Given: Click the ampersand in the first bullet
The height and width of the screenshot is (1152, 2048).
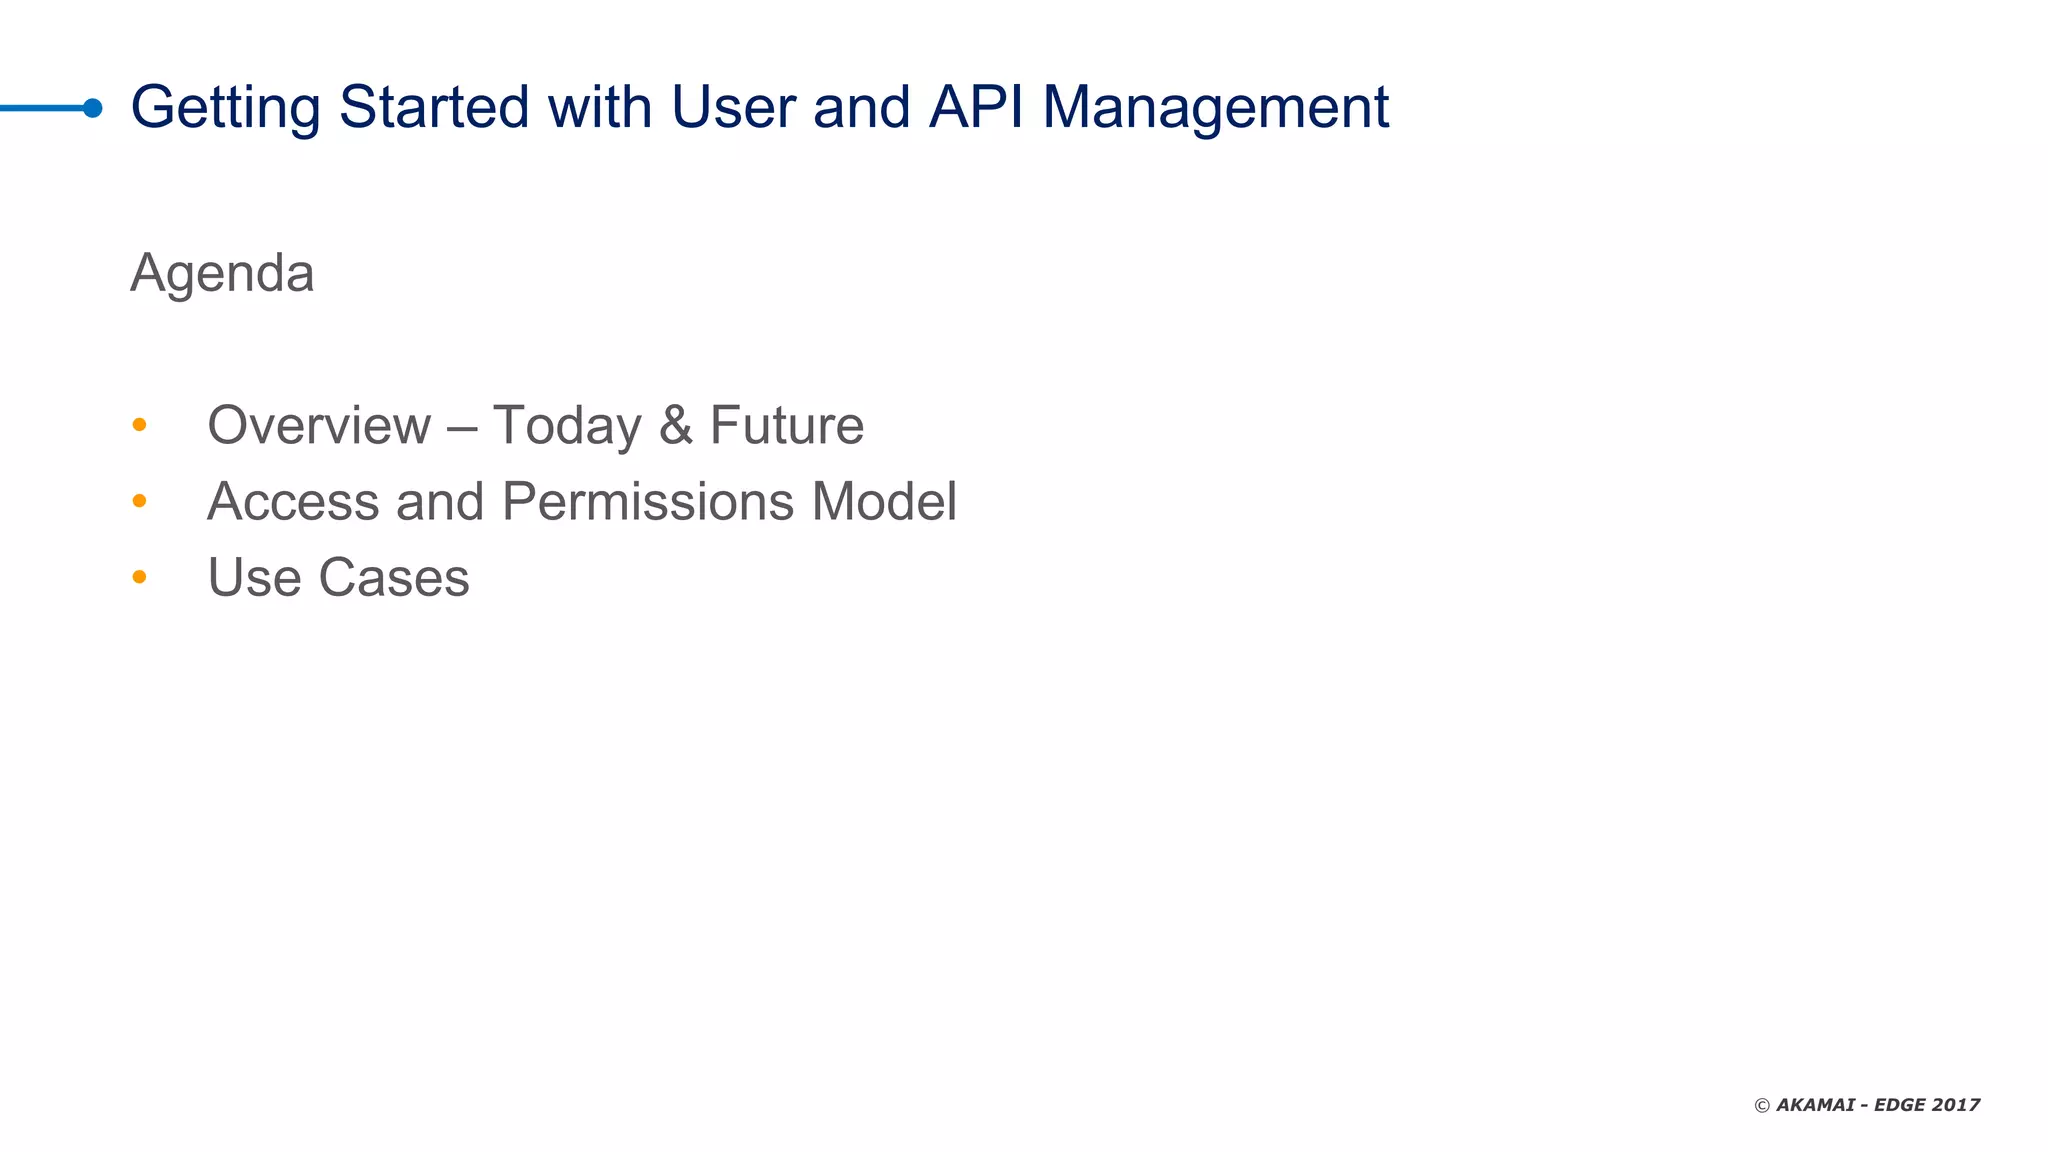Looking at the screenshot, I should tap(676, 425).
